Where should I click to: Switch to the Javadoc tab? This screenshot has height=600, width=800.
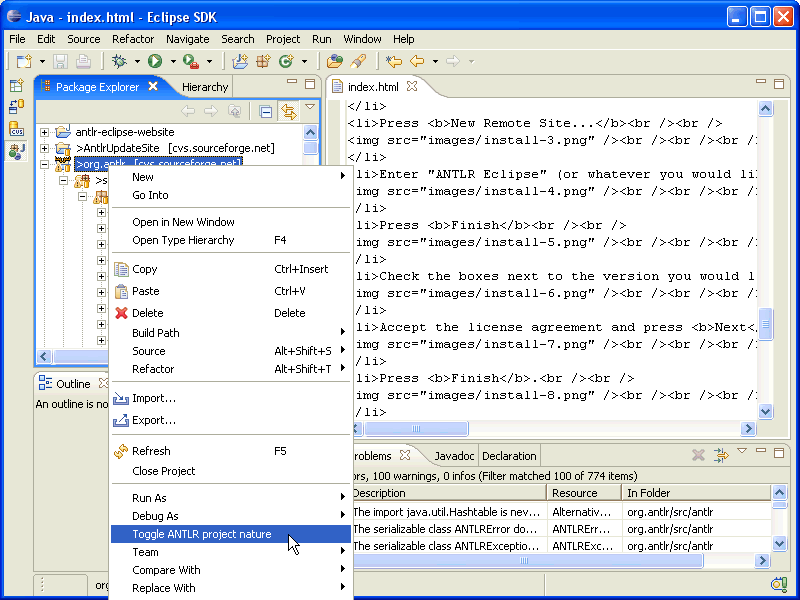click(454, 456)
